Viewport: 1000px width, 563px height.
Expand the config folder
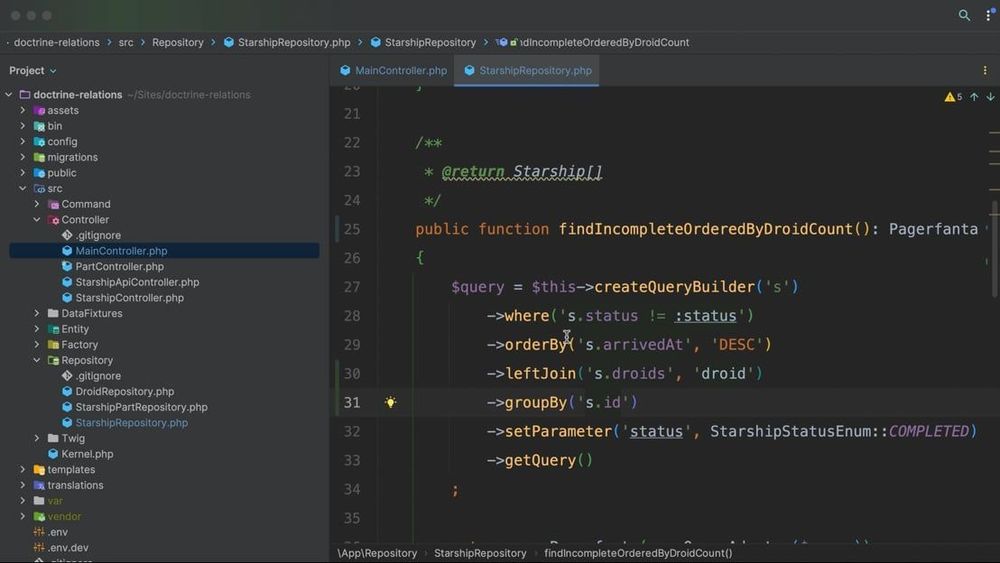point(23,142)
